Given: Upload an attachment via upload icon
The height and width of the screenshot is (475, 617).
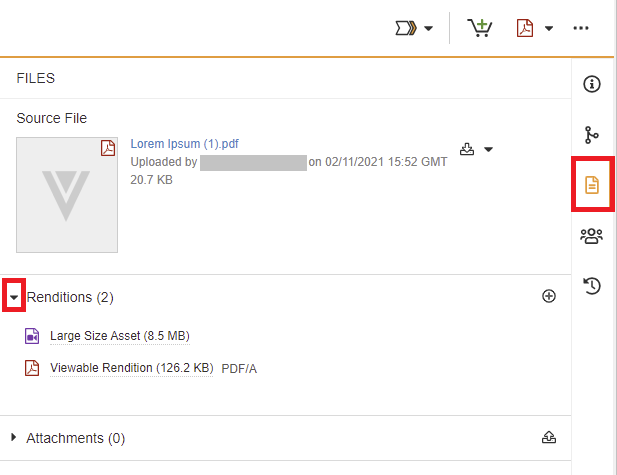Looking at the screenshot, I should 548,438.
